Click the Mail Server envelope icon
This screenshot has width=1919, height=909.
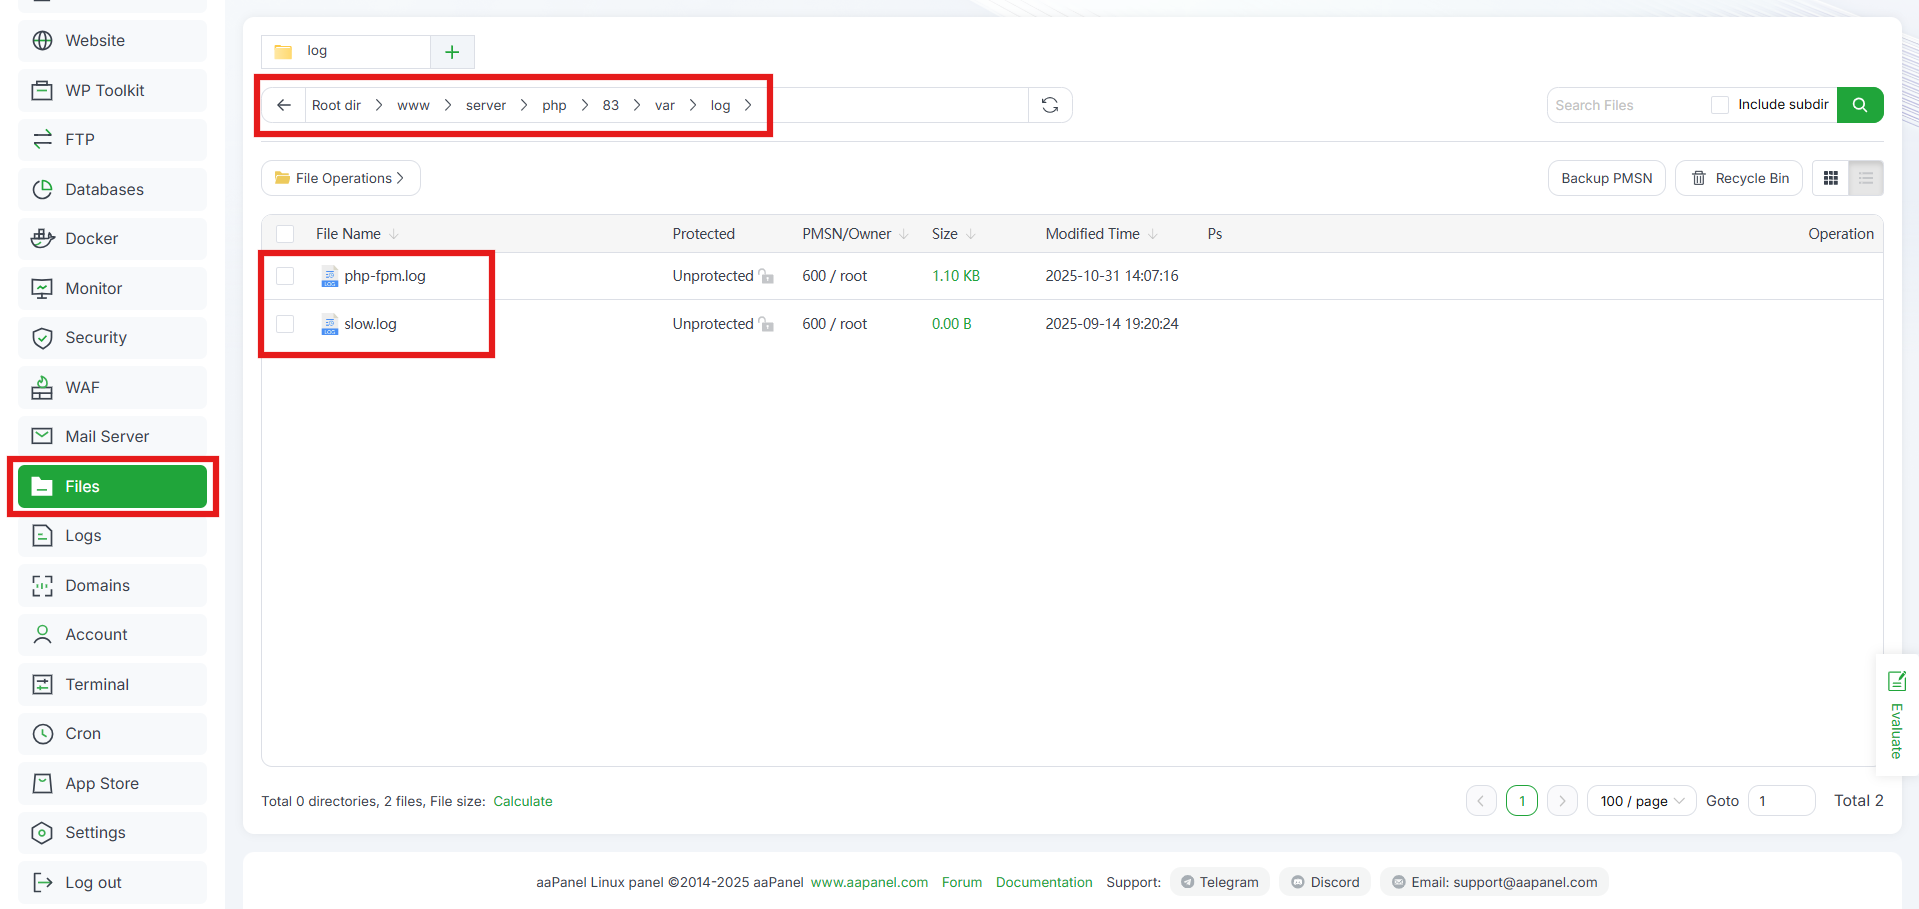tap(42, 437)
